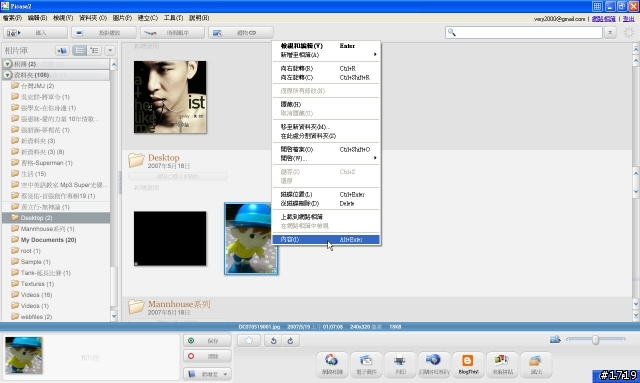This screenshot has height=383, width=640.
Task: Click the search input field
Action: coord(524,32)
